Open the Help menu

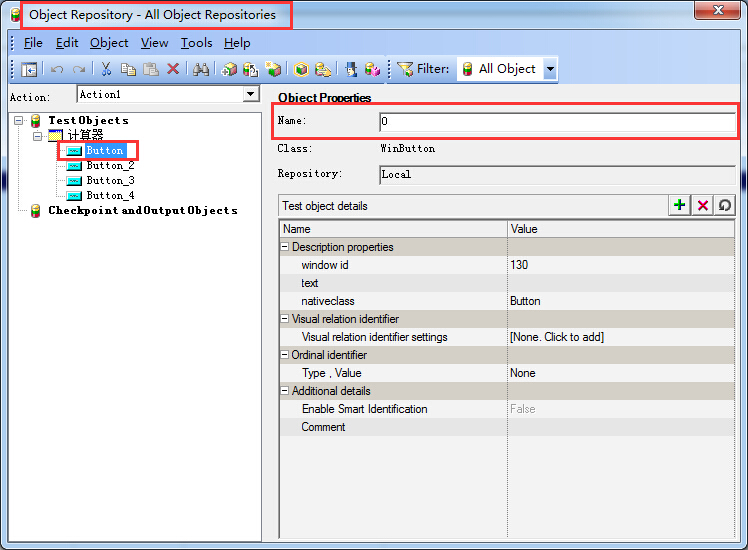click(237, 43)
